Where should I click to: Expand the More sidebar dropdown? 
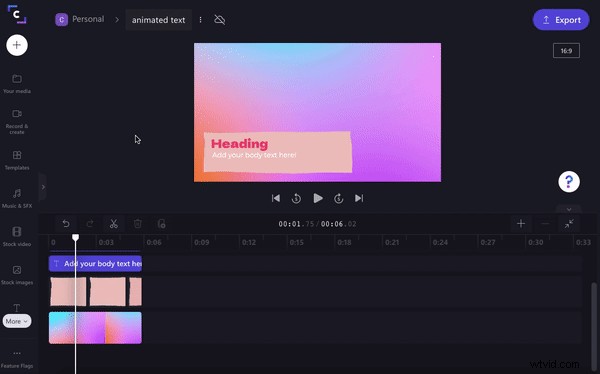(x=17, y=321)
